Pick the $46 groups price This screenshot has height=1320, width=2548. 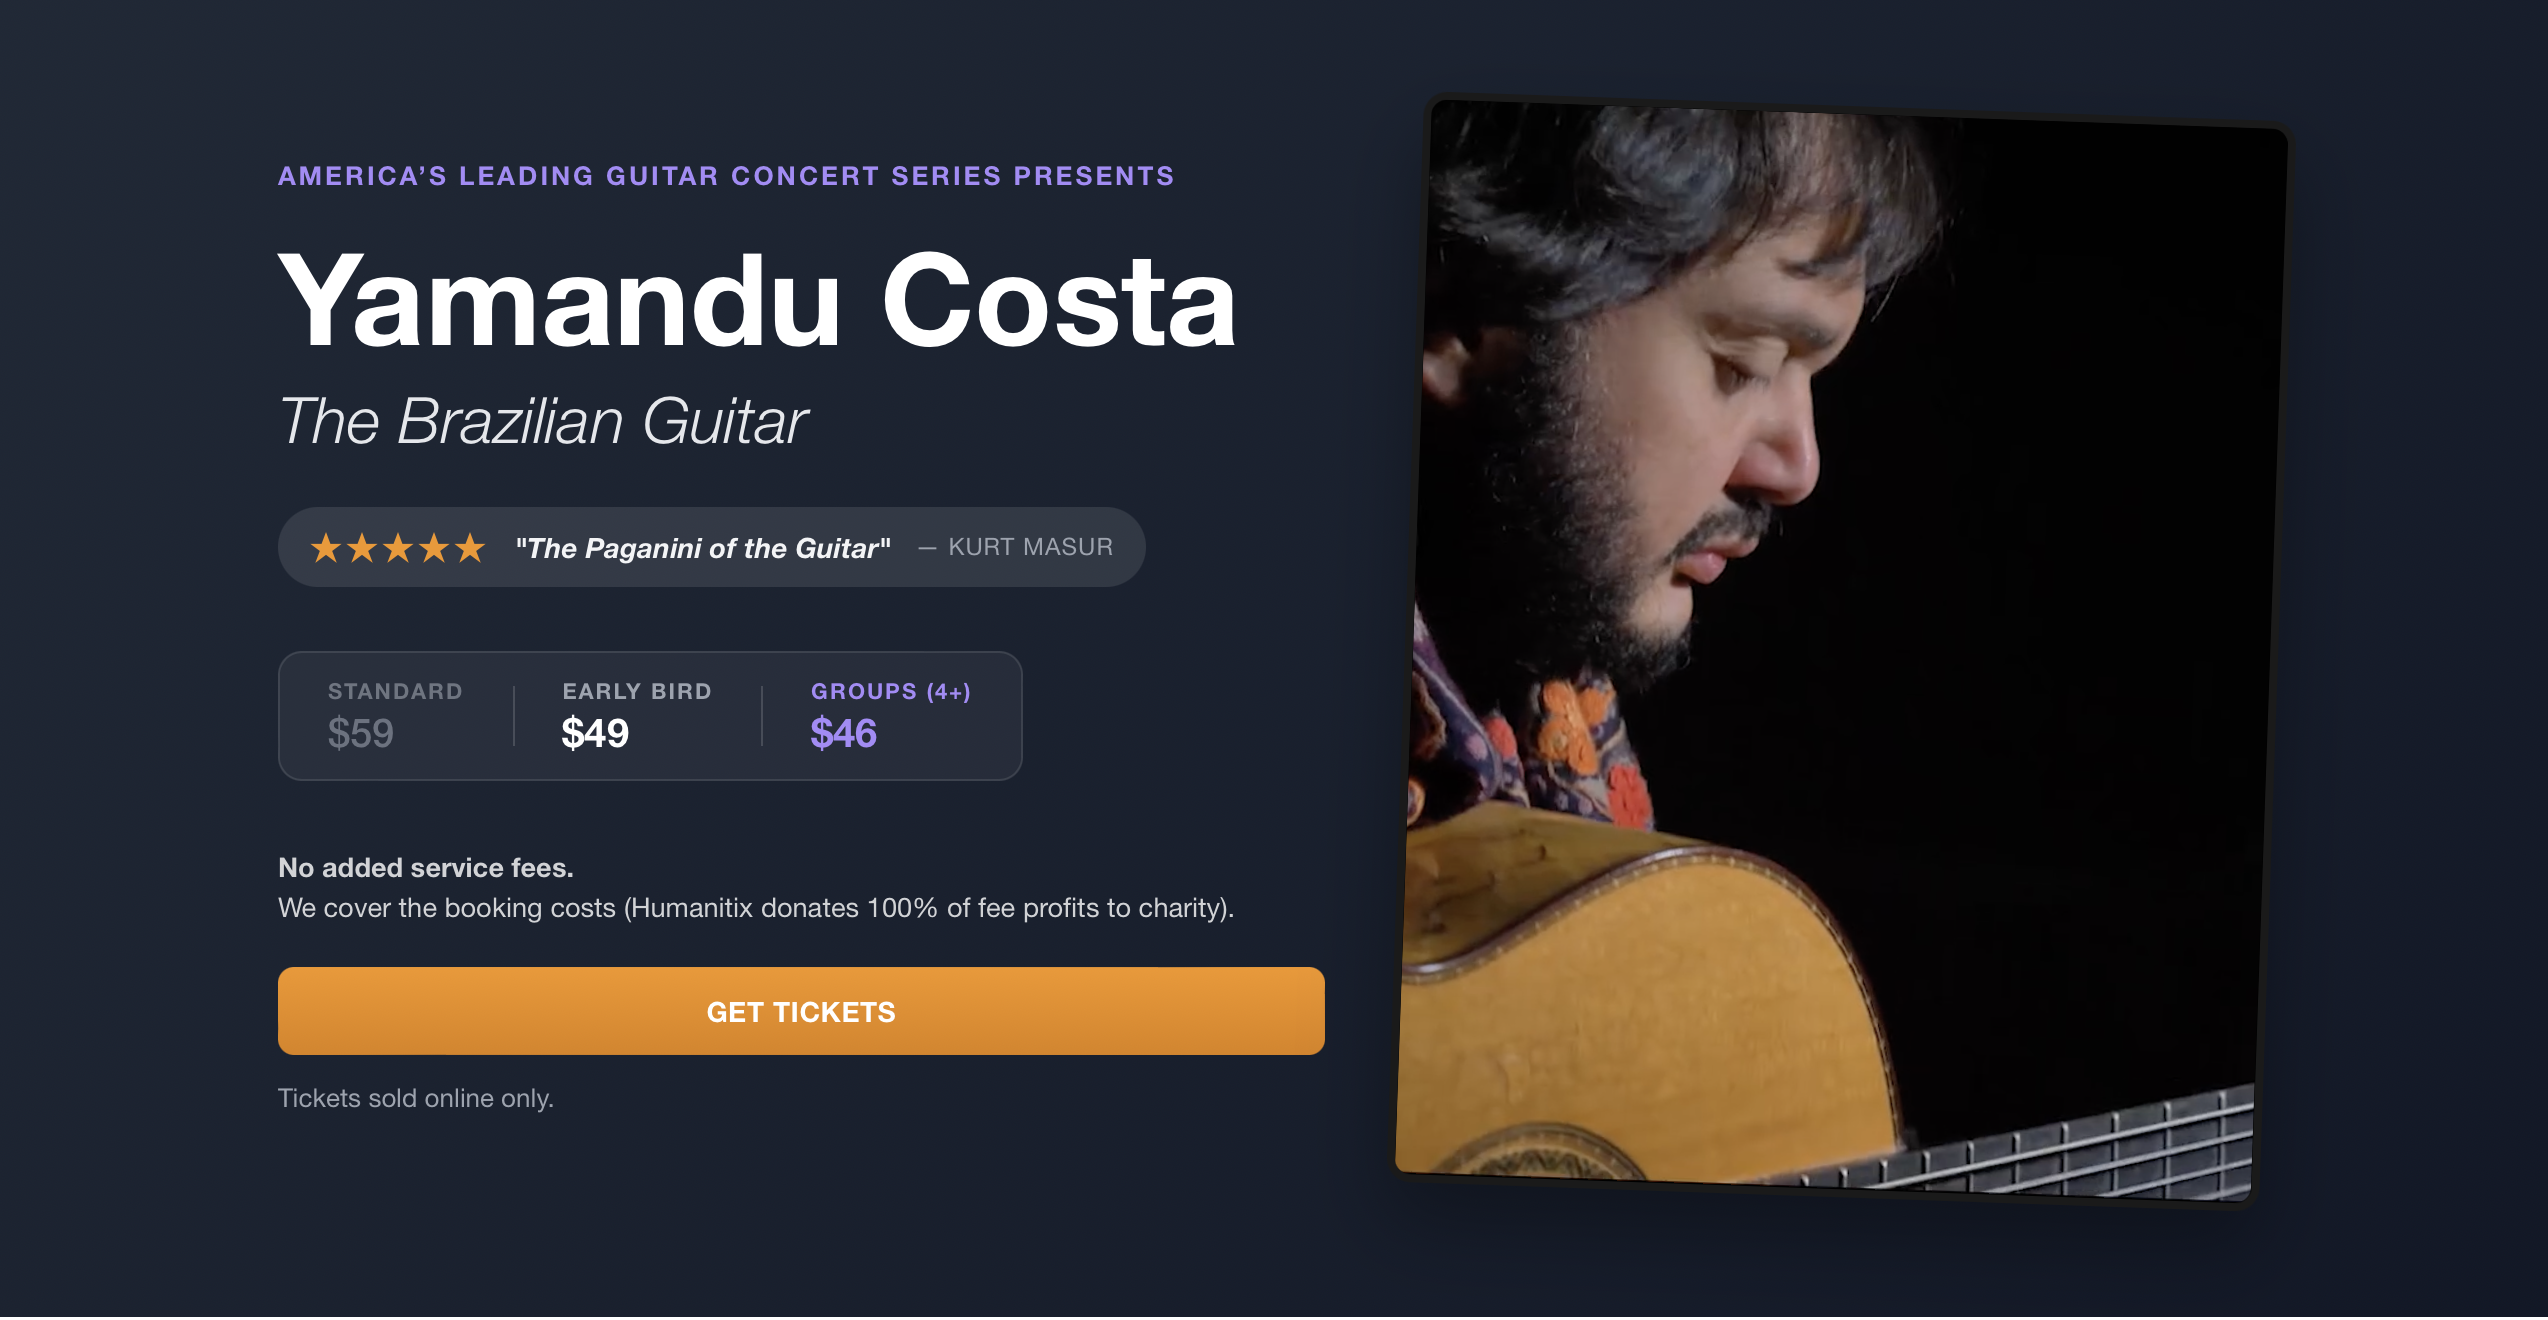pyautogui.click(x=843, y=734)
